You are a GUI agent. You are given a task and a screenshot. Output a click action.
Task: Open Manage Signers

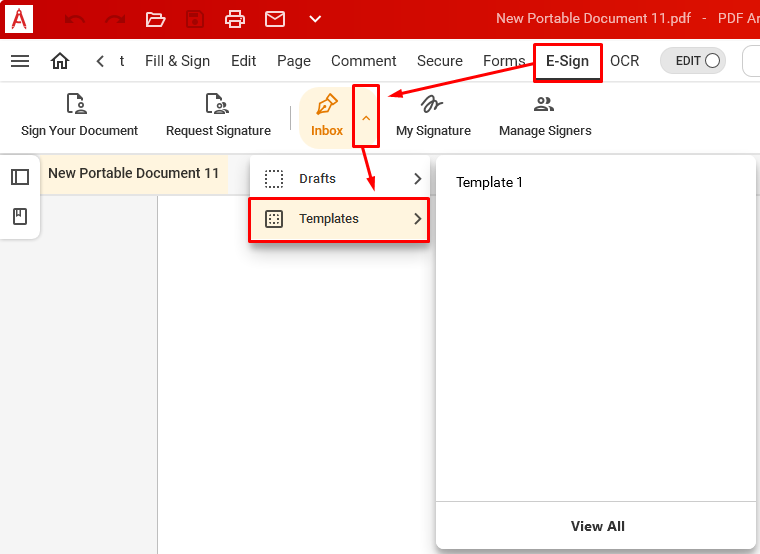pyautogui.click(x=545, y=116)
